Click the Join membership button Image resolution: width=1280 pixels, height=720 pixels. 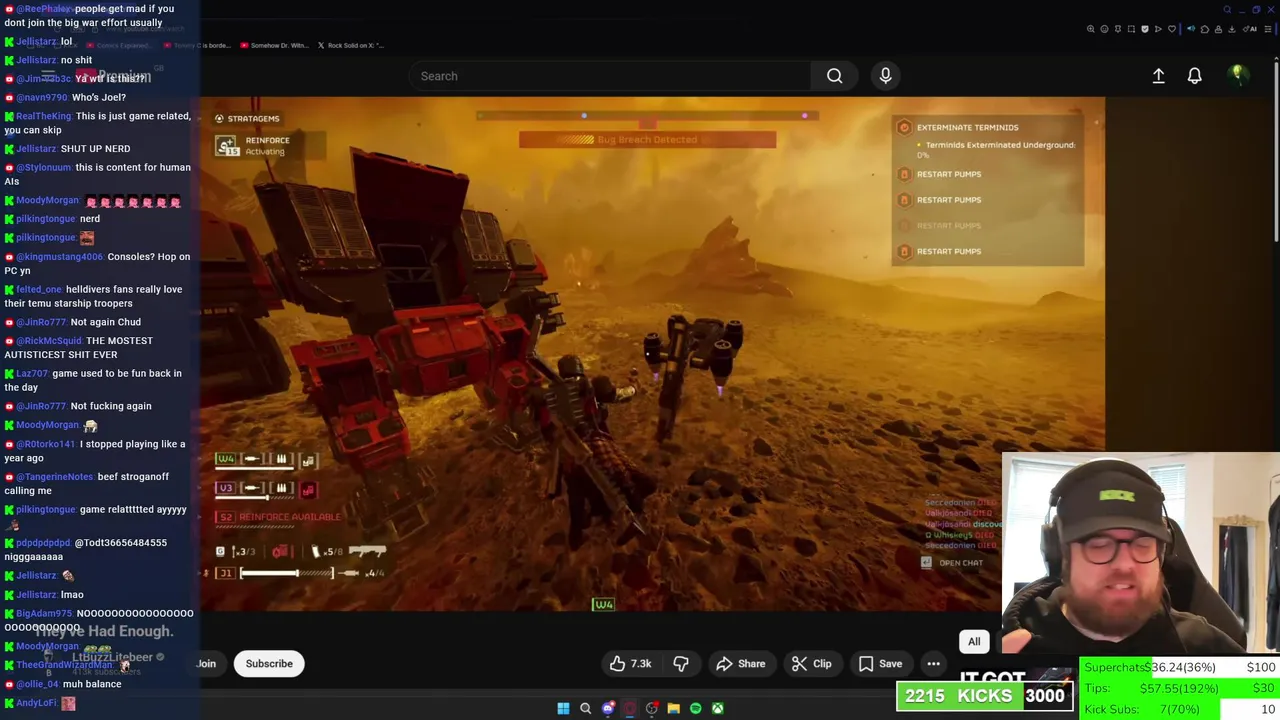[x=208, y=664]
